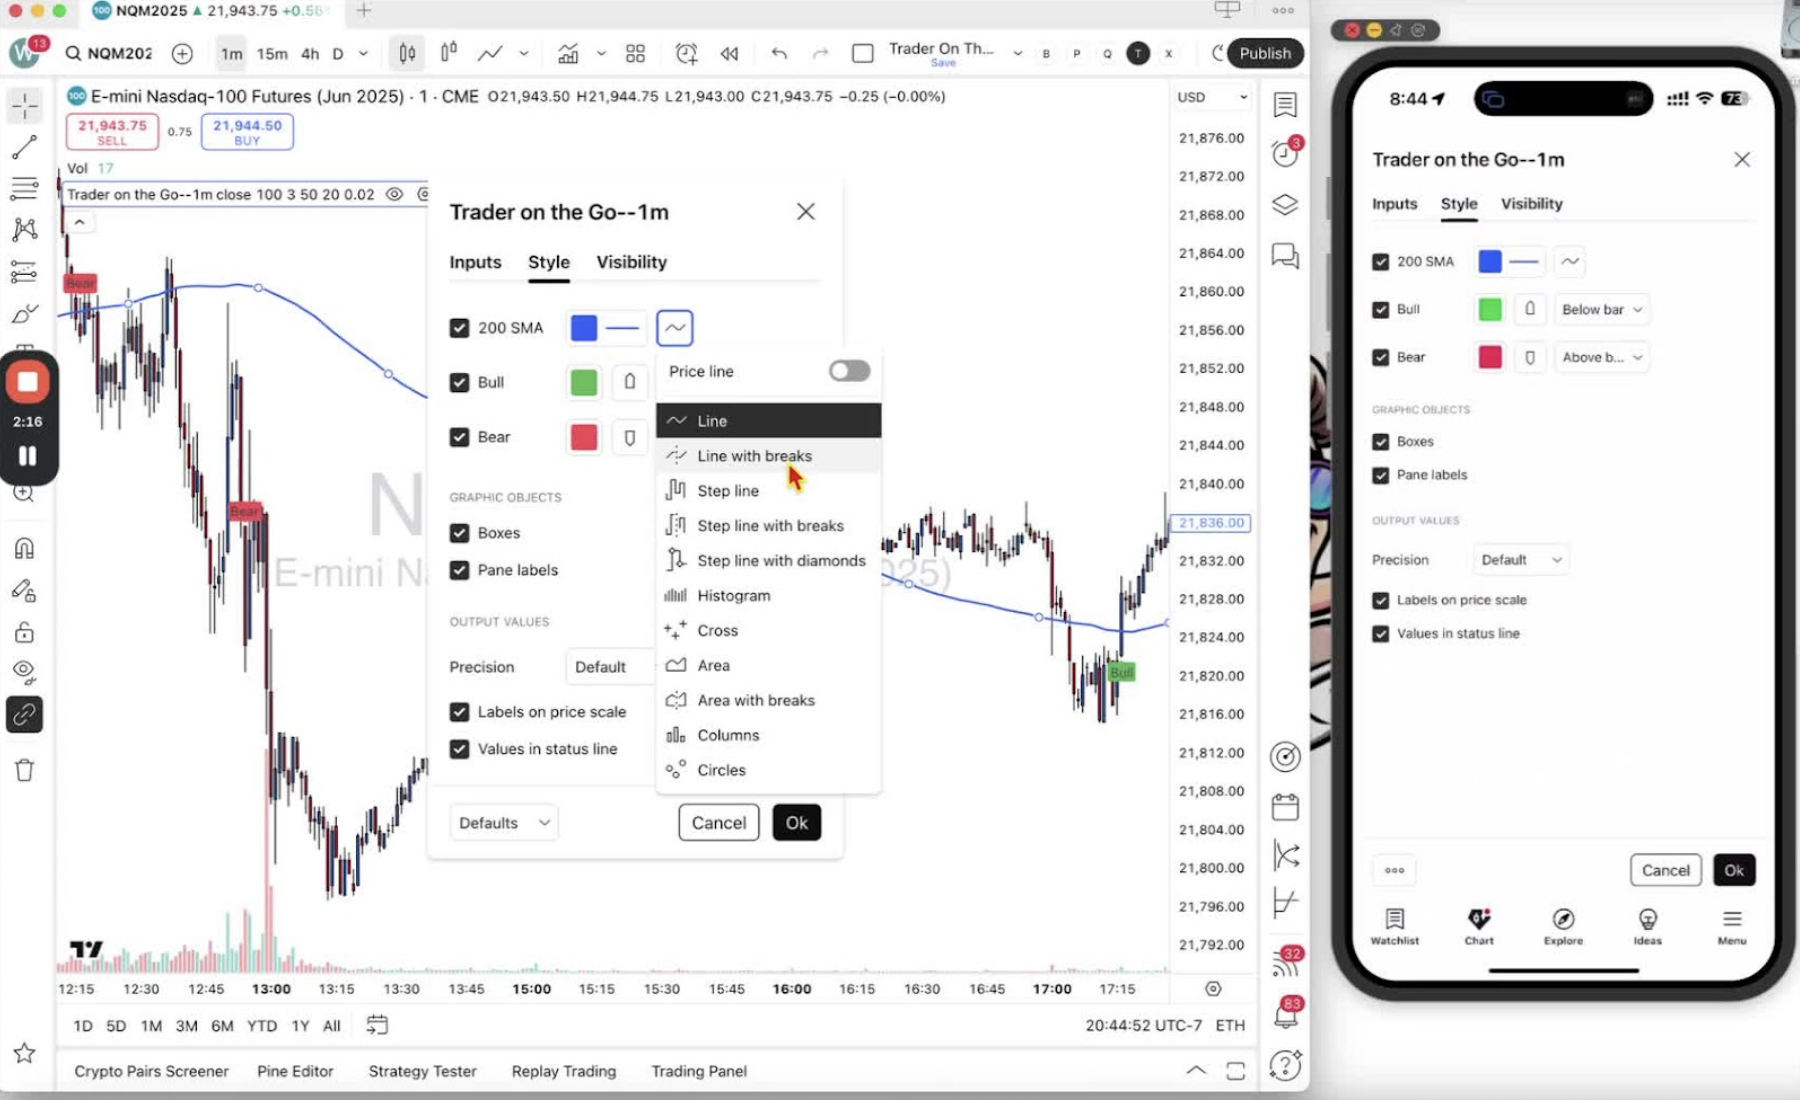The width and height of the screenshot is (1800, 1100).
Task: Collapse the indicator legend chevron
Action: coord(79,222)
